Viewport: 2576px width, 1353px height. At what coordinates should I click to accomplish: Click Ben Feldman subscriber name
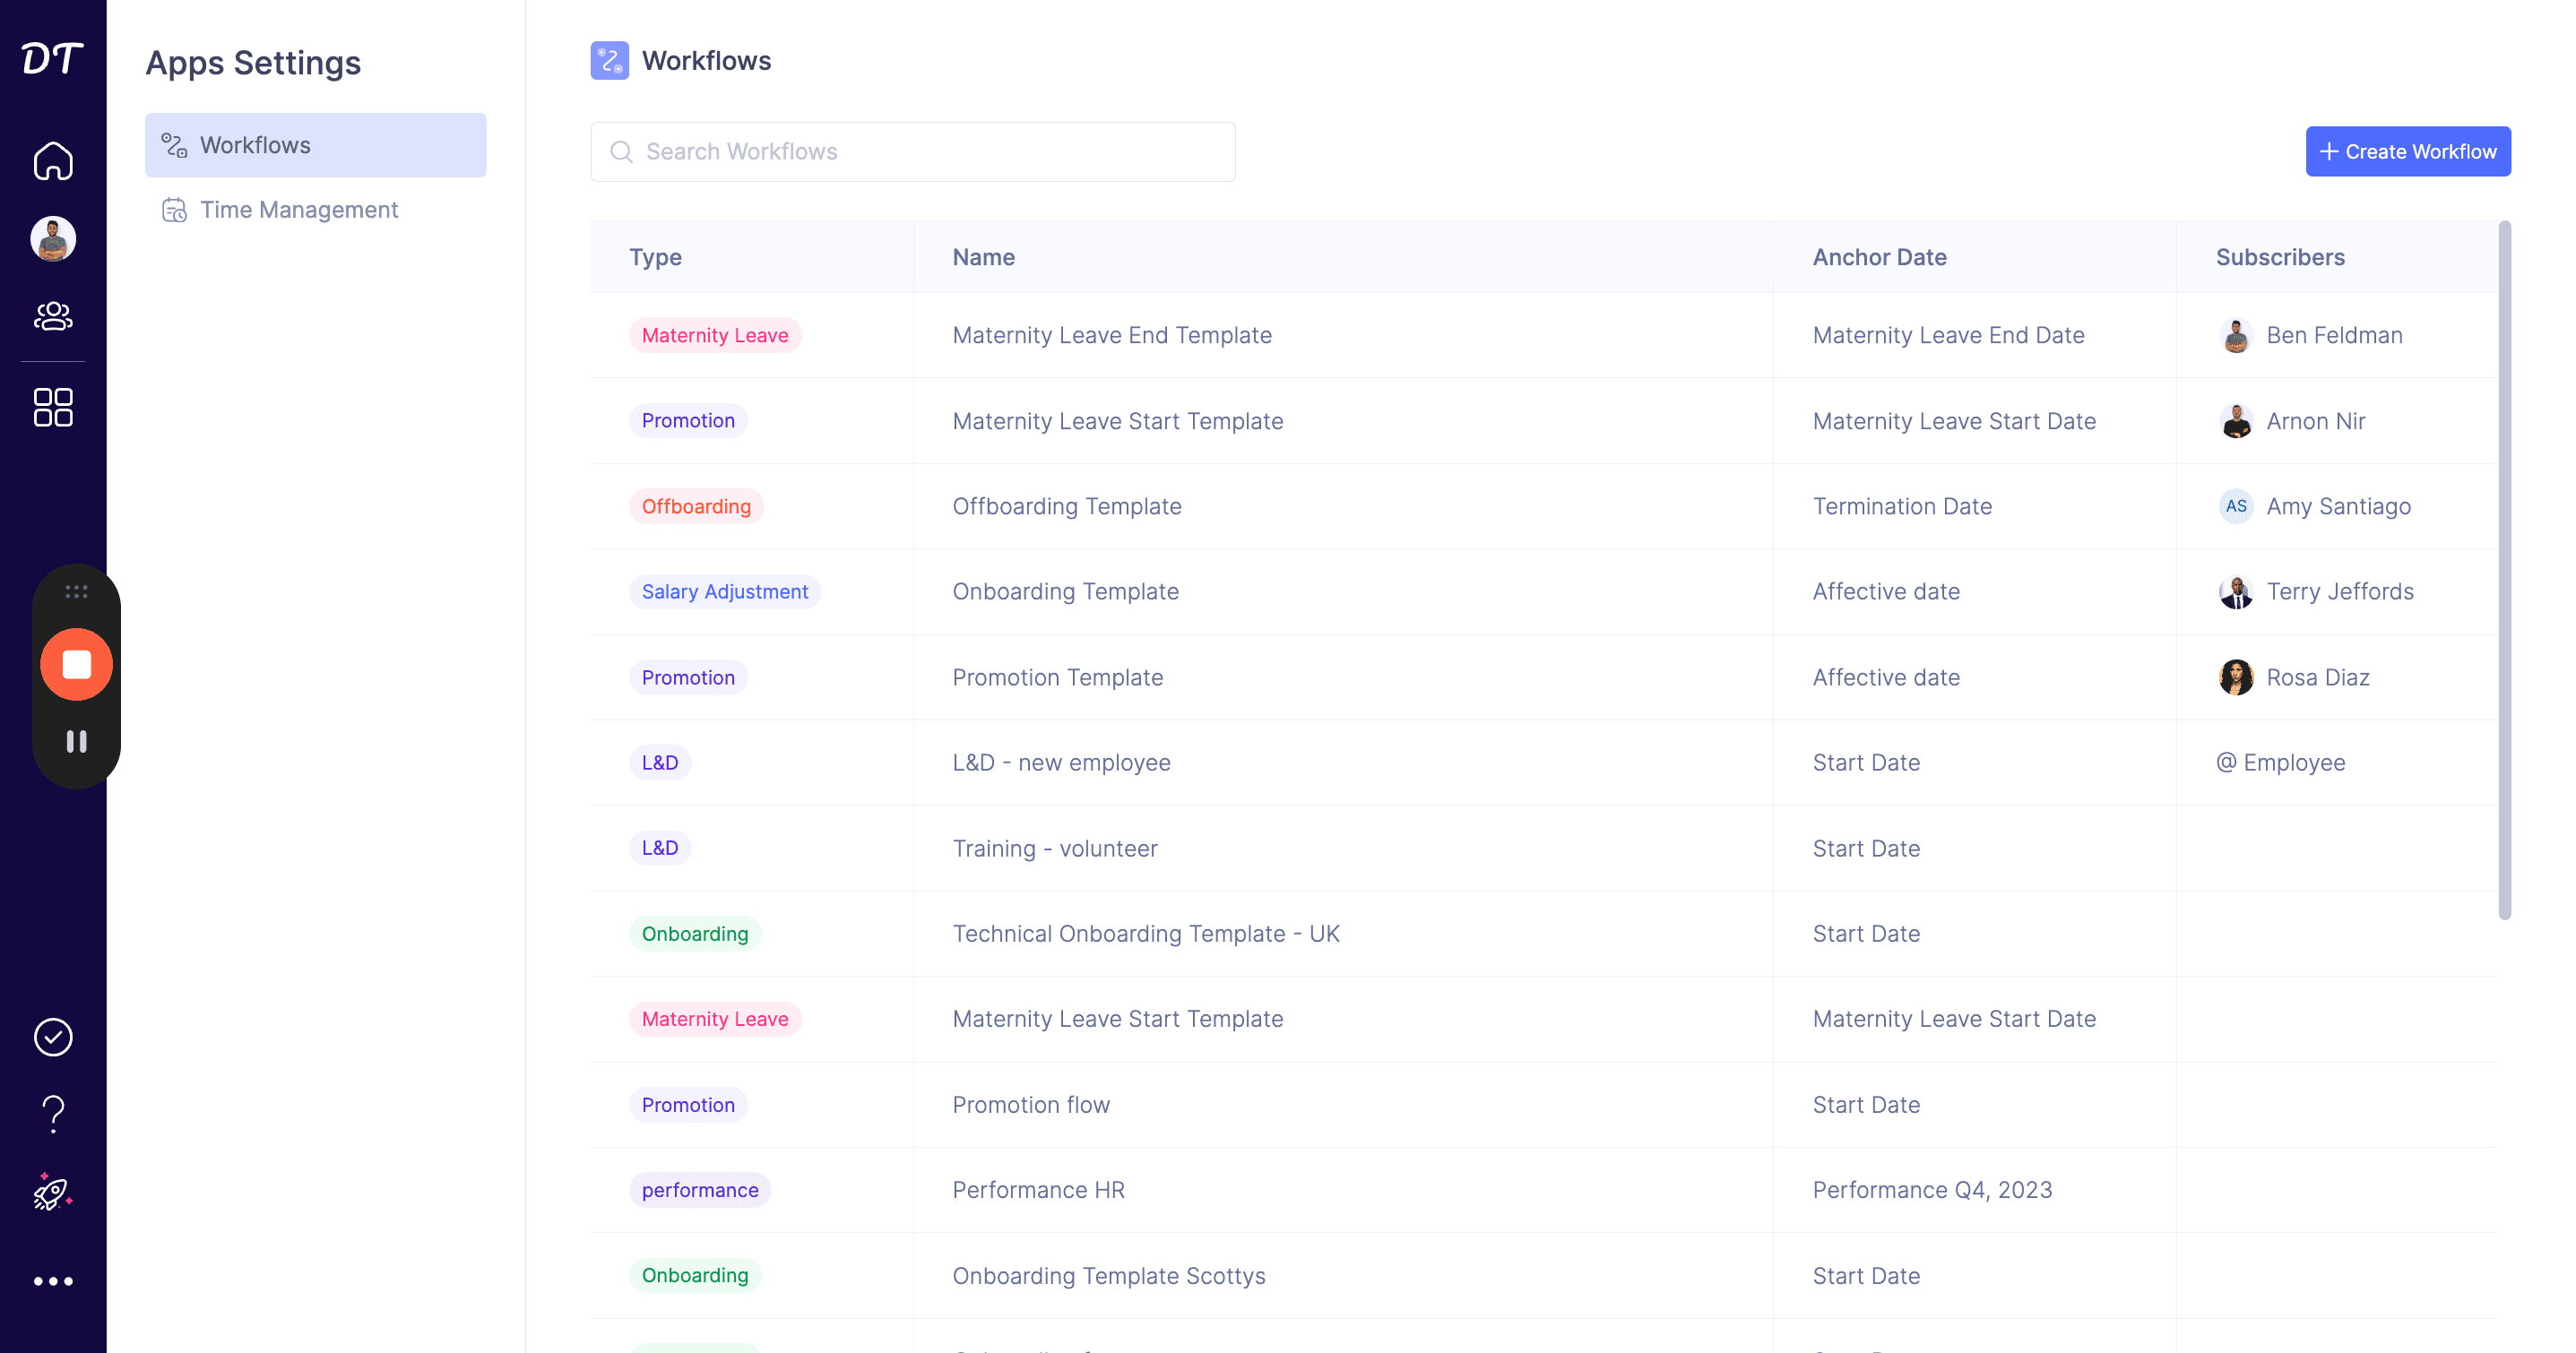click(x=2334, y=335)
